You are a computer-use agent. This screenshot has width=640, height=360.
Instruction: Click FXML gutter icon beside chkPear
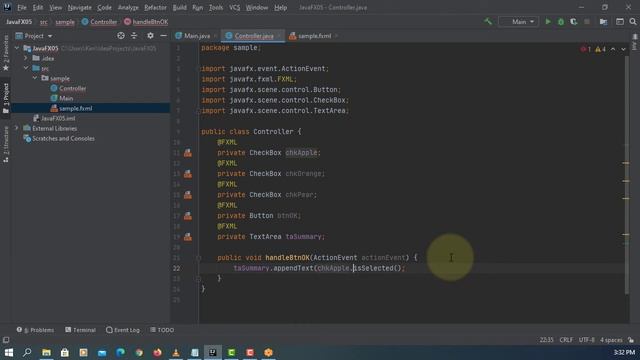187,195
